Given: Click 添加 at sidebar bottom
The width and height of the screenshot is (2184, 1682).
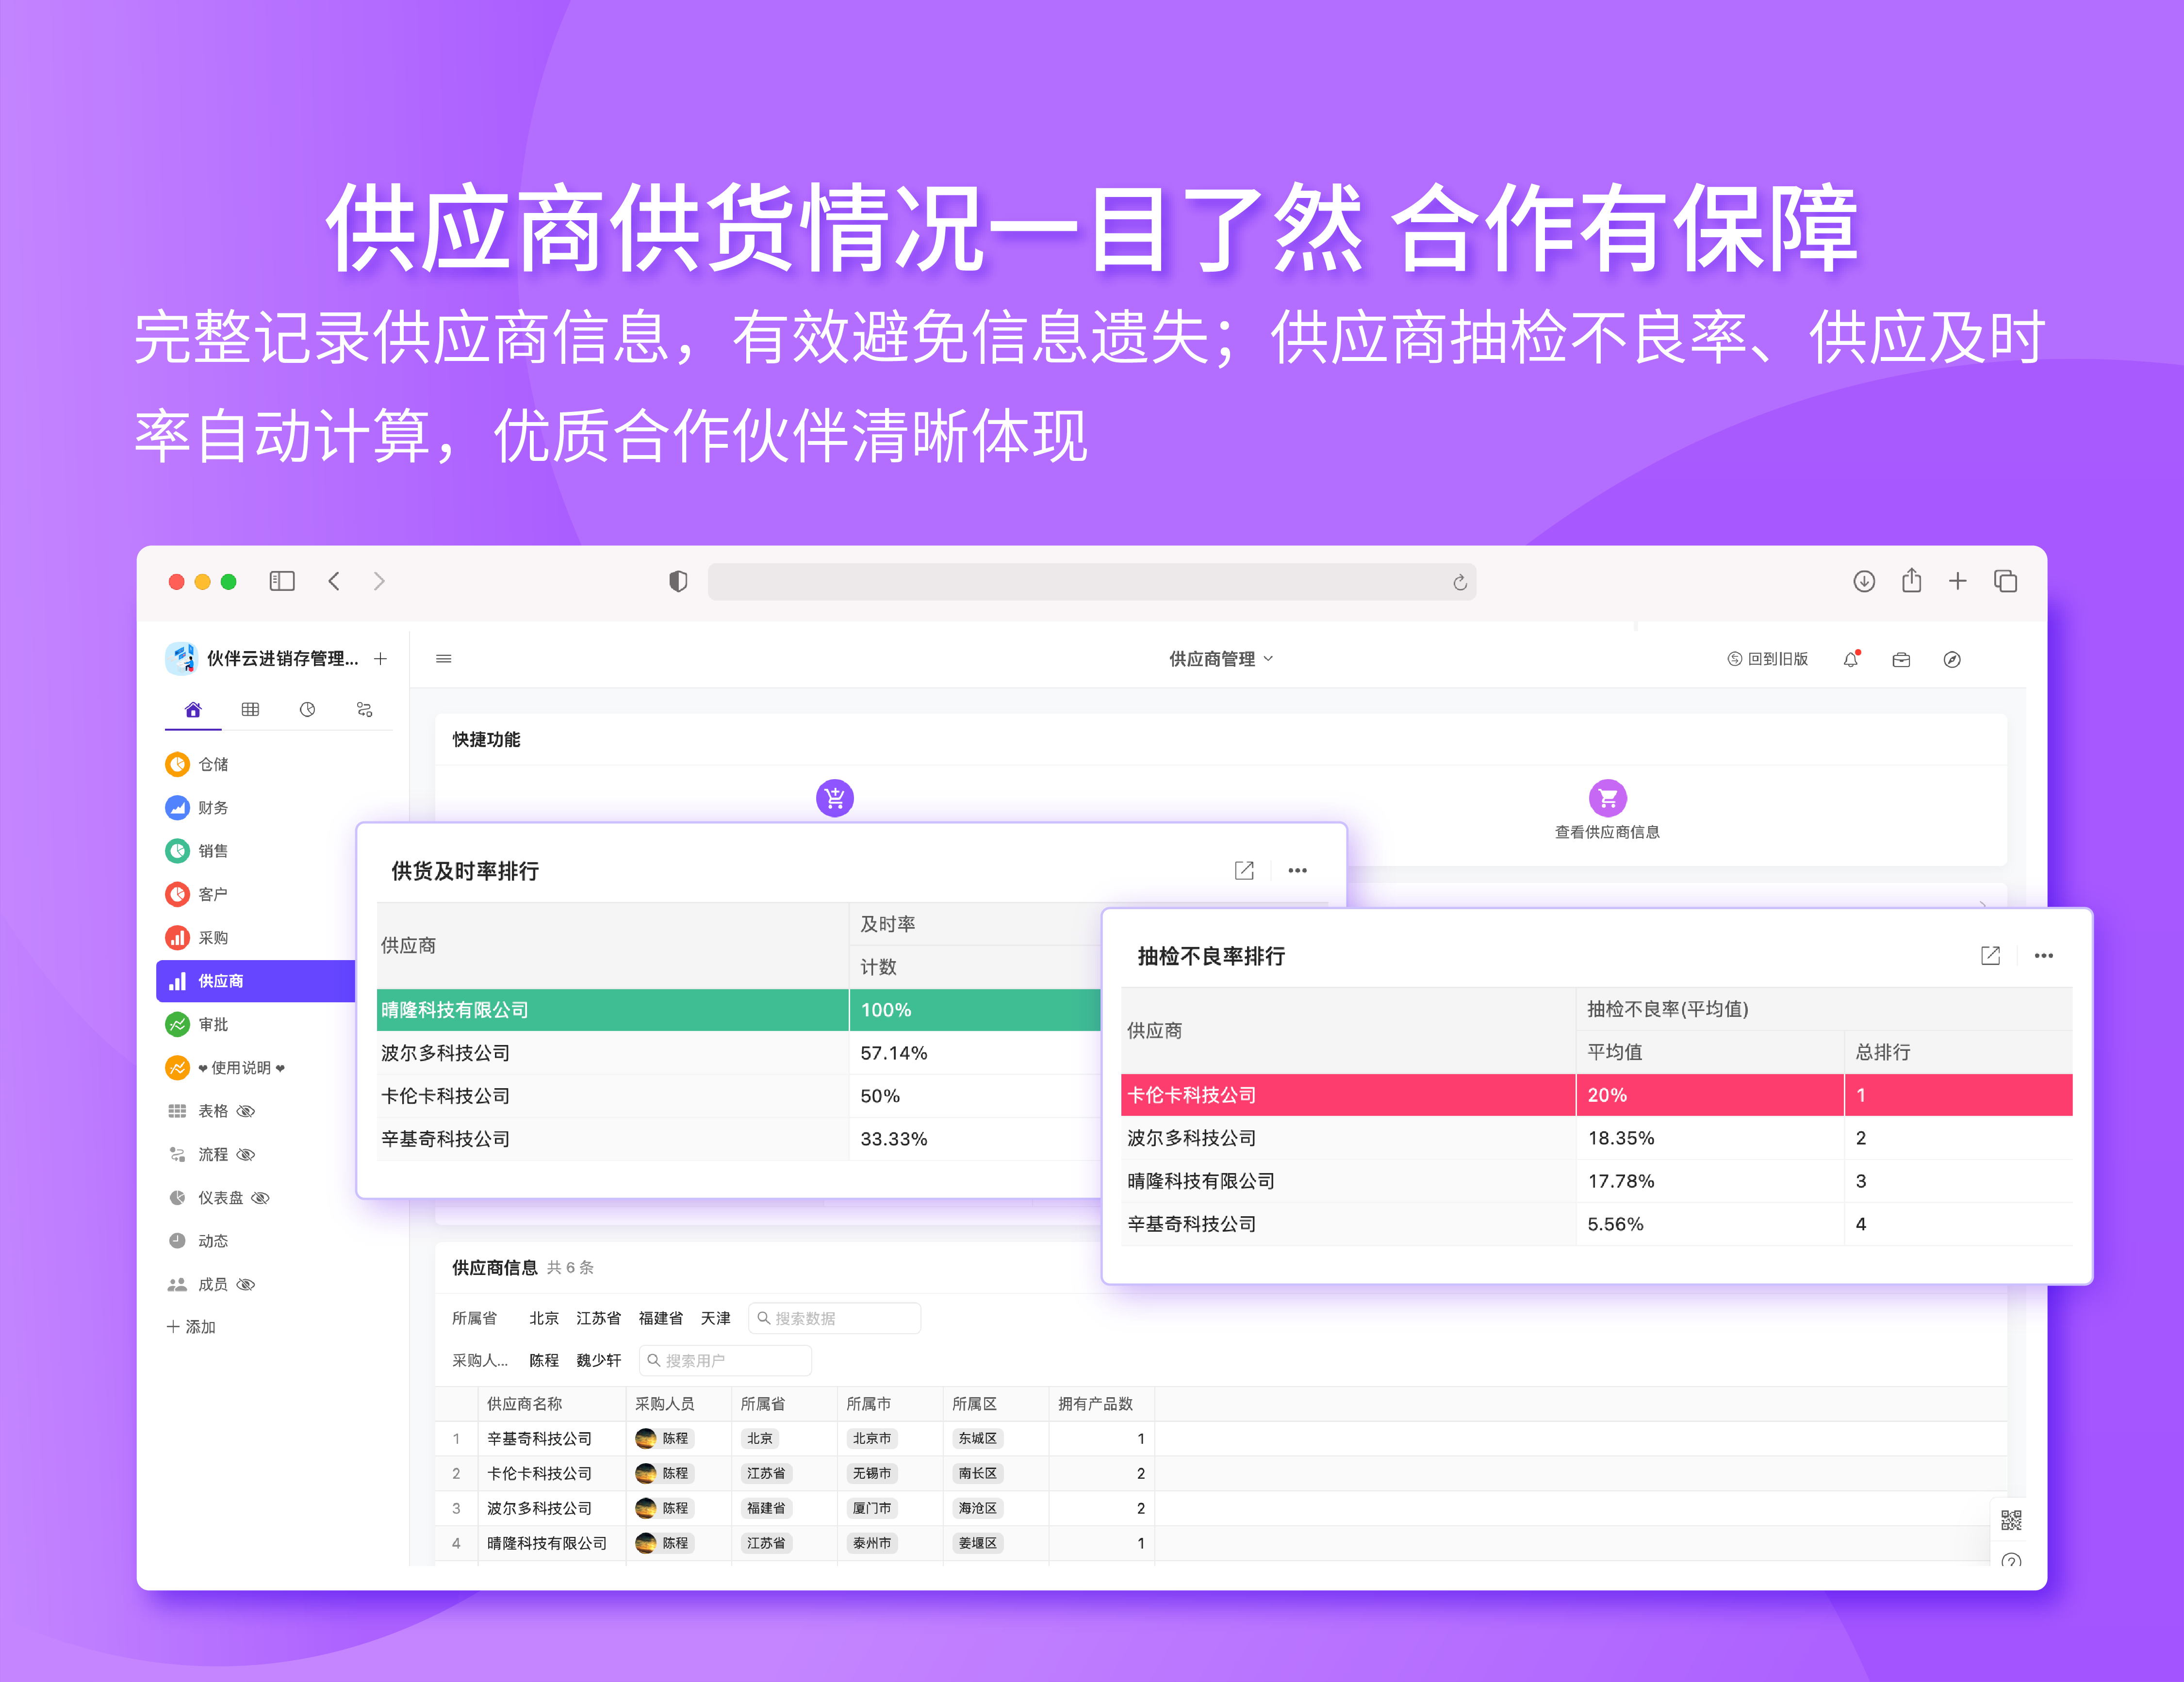Looking at the screenshot, I should pos(192,1327).
